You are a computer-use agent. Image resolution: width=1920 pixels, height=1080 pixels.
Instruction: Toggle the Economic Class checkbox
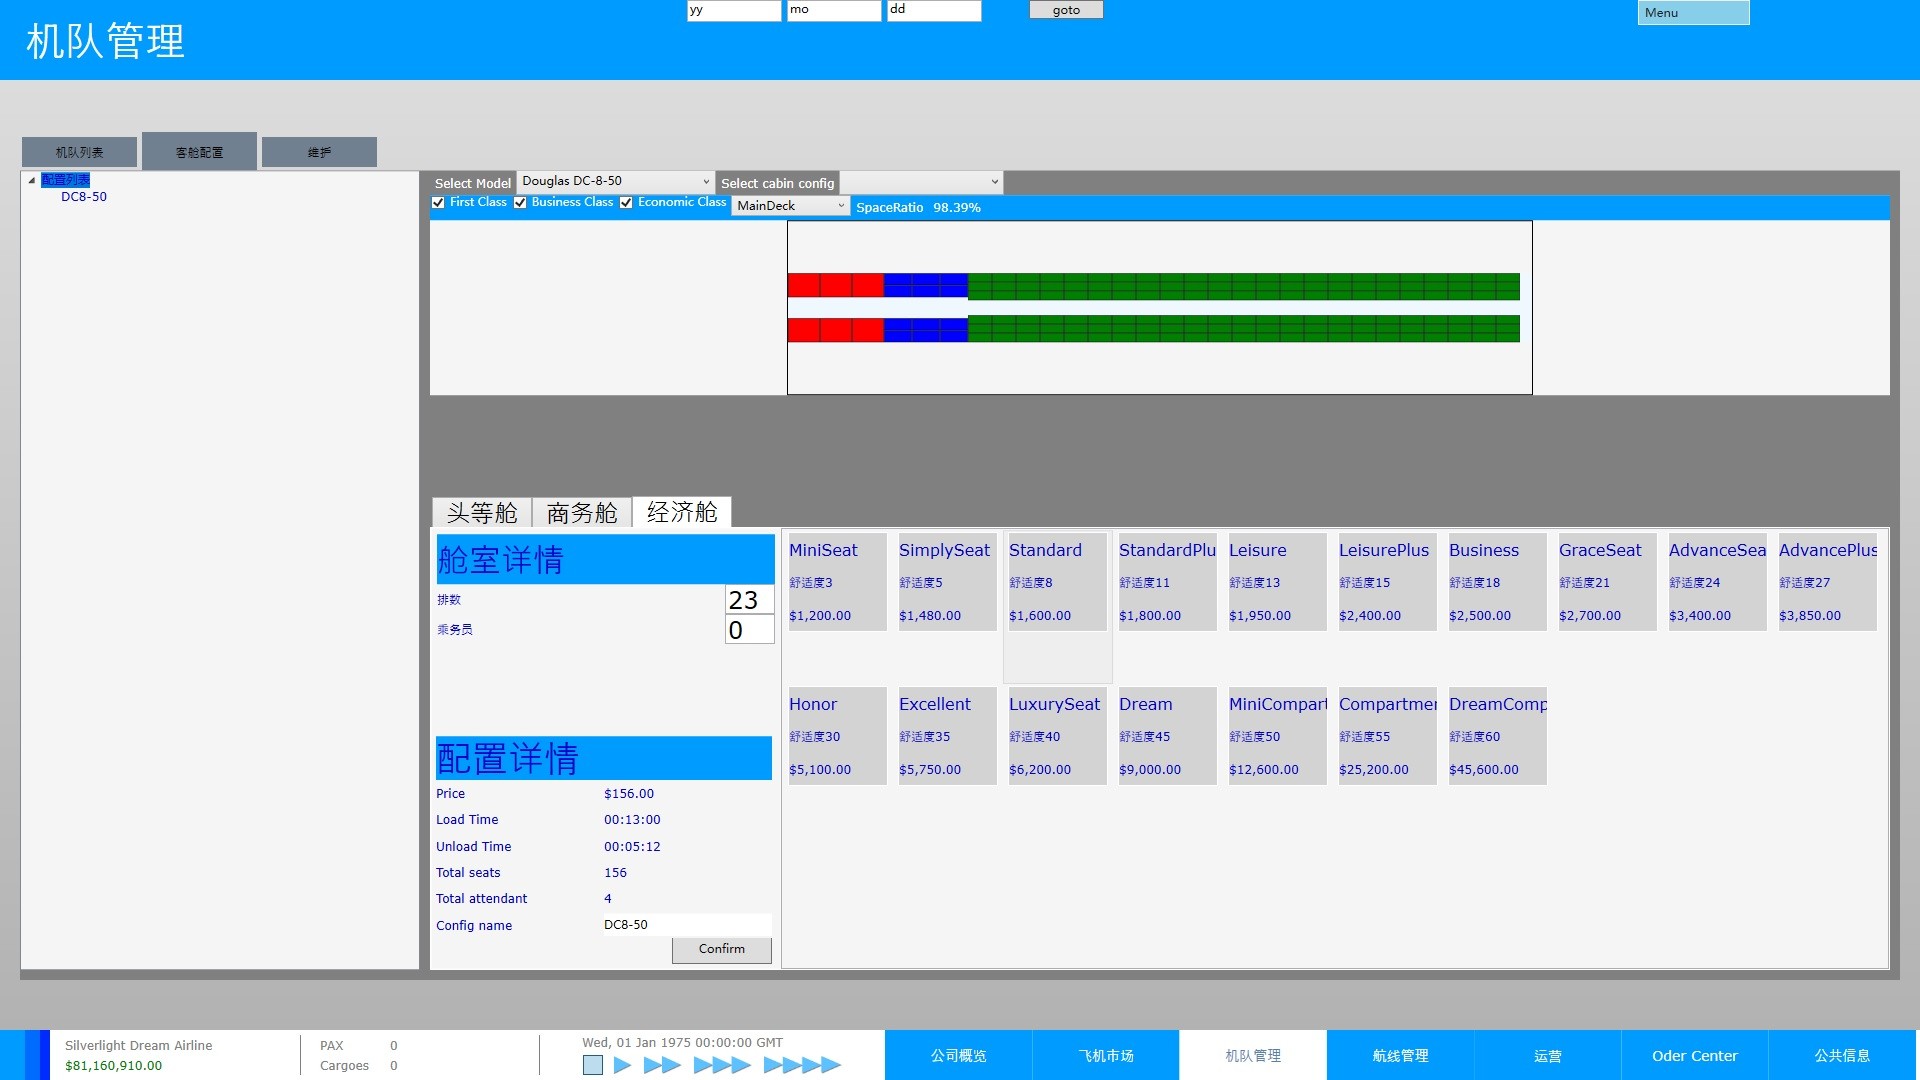click(626, 203)
